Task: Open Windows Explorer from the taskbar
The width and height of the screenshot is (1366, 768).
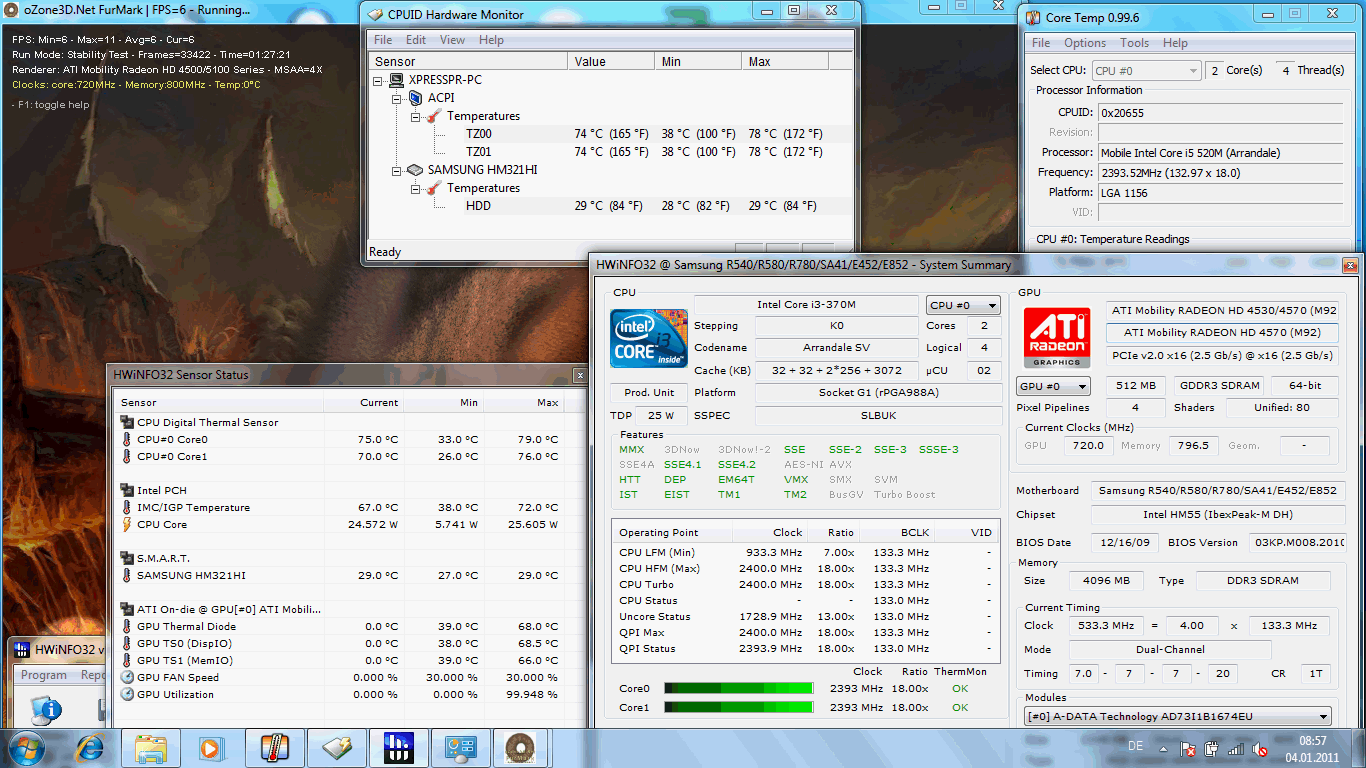Action: pyautogui.click(x=151, y=748)
